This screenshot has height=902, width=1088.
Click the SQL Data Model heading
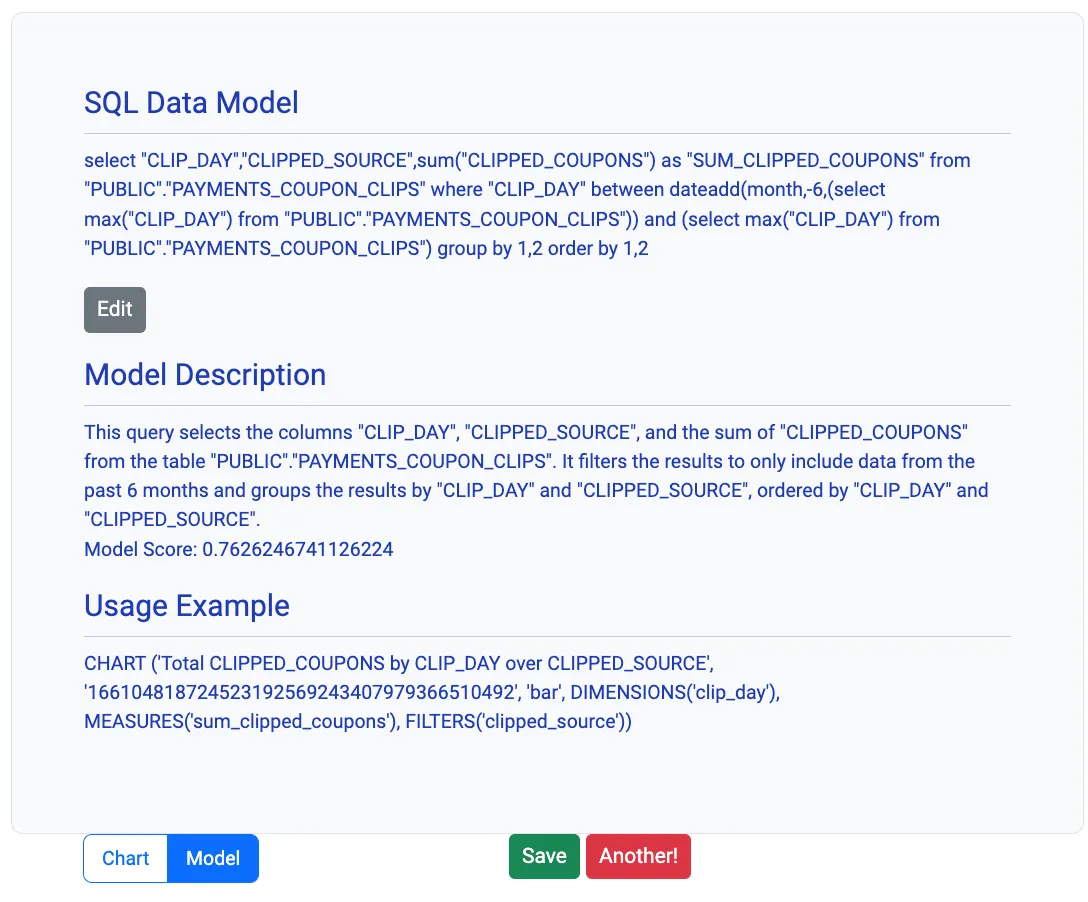click(x=191, y=102)
